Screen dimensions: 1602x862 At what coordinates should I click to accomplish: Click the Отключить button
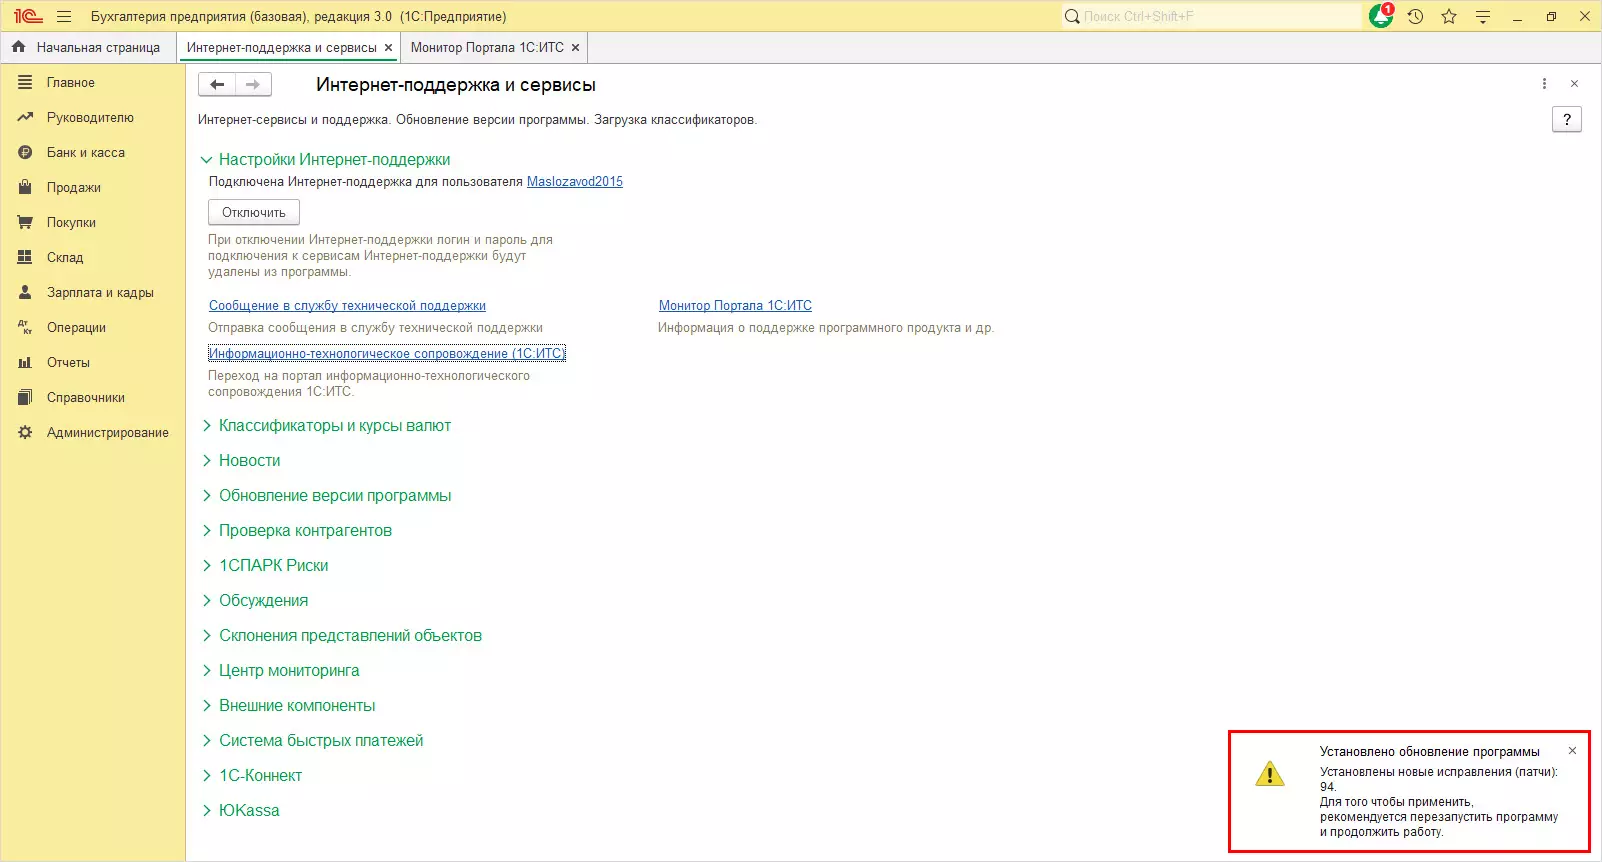click(x=254, y=212)
